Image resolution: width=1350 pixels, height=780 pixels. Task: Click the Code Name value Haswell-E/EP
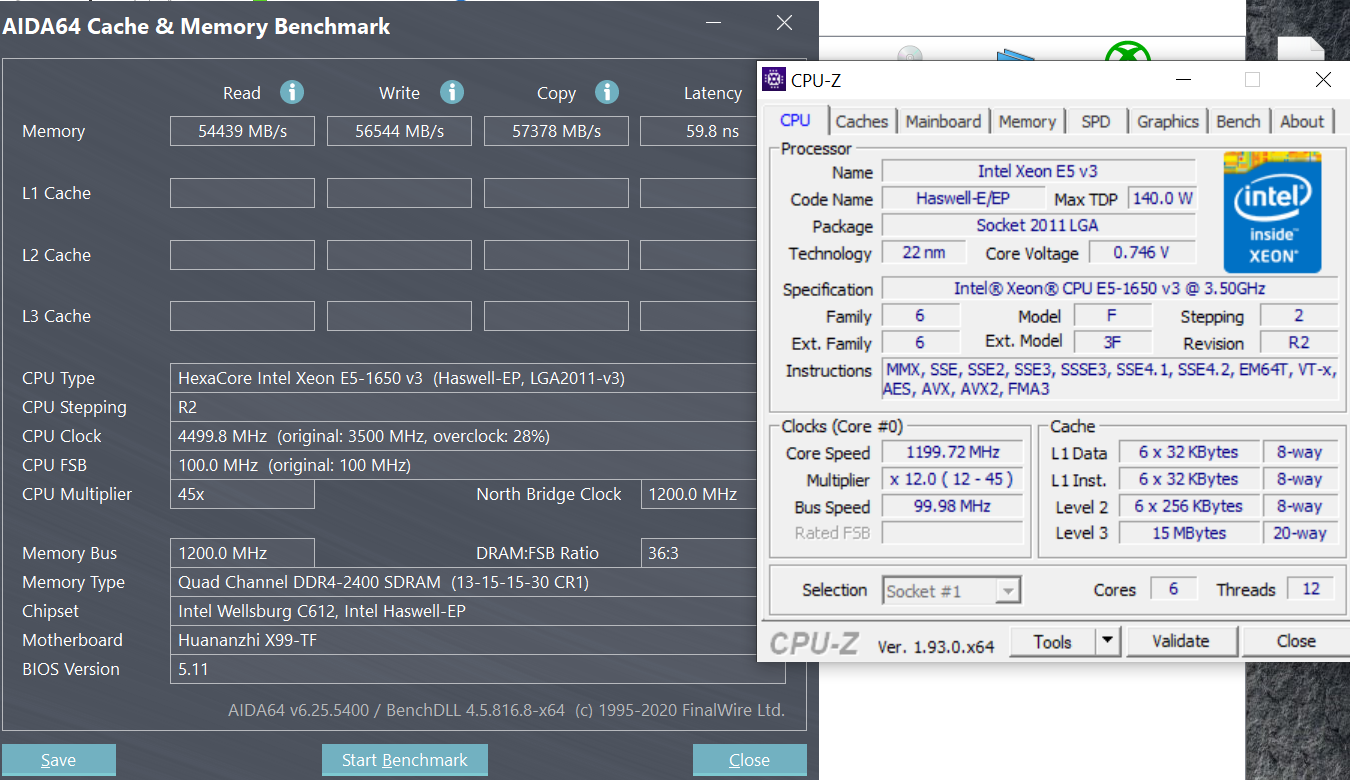coord(963,198)
